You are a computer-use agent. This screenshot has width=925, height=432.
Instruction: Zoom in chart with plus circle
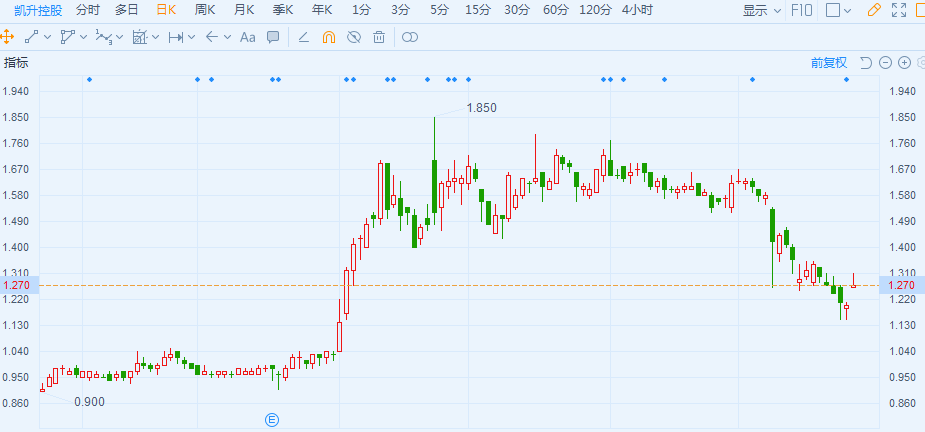pos(904,63)
